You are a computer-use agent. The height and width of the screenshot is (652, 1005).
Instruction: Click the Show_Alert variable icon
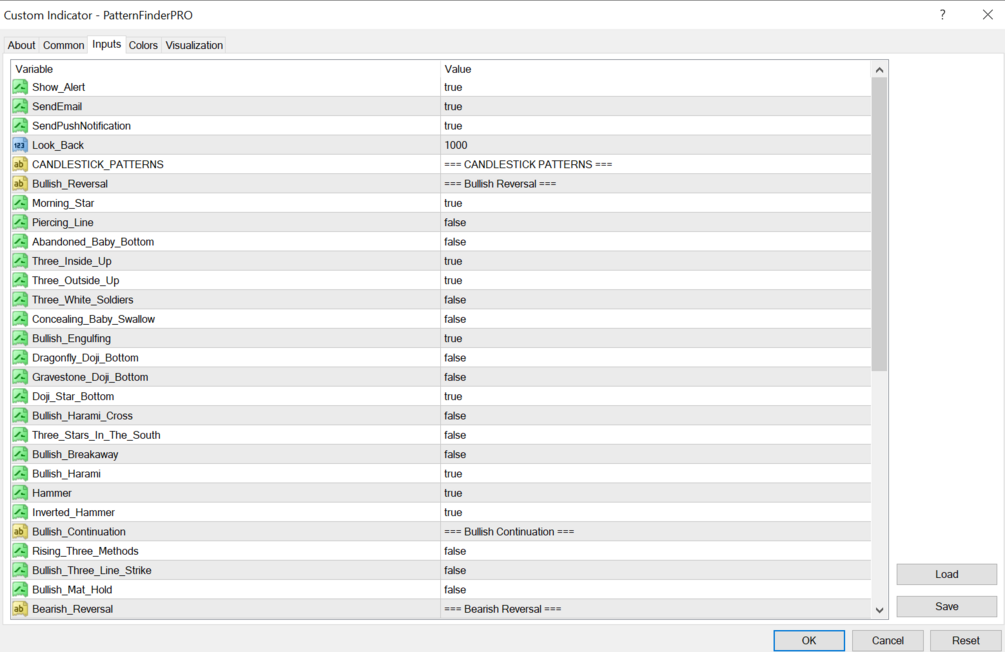click(20, 87)
